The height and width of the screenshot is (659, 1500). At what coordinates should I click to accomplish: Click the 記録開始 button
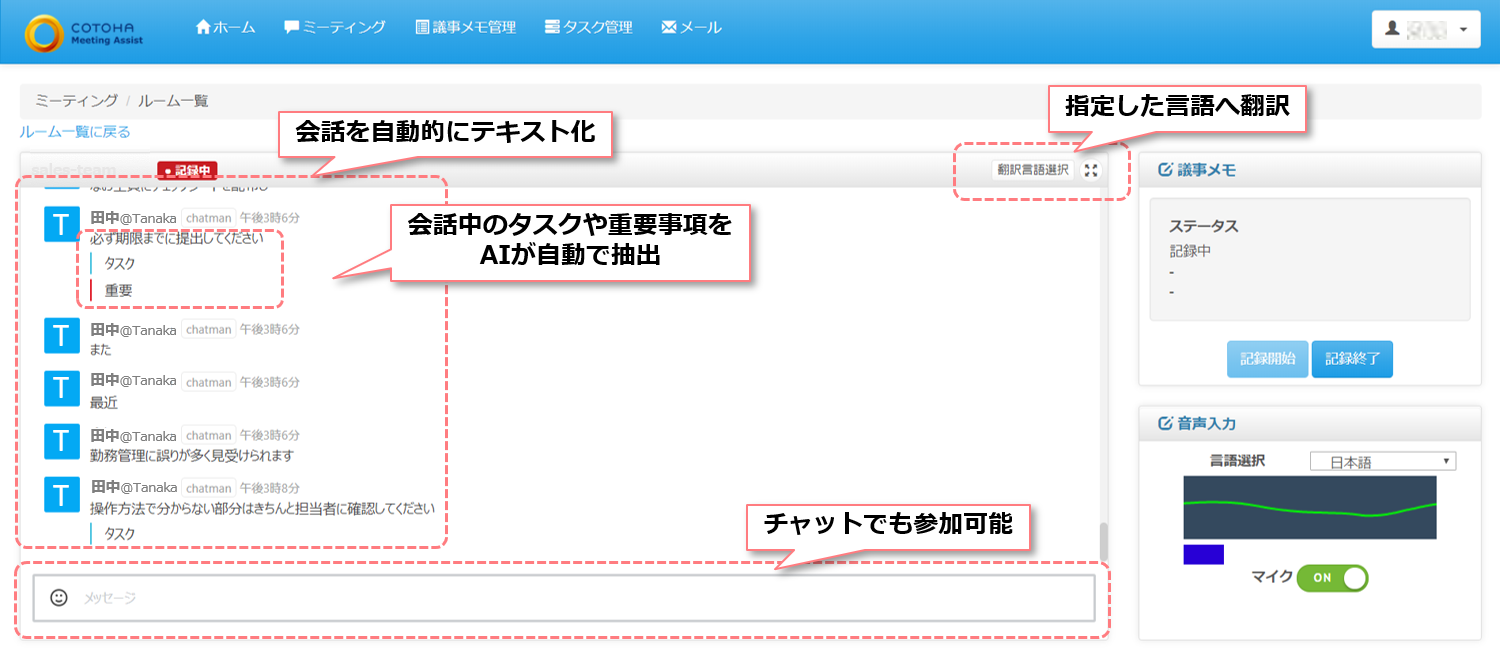click(1267, 359)
